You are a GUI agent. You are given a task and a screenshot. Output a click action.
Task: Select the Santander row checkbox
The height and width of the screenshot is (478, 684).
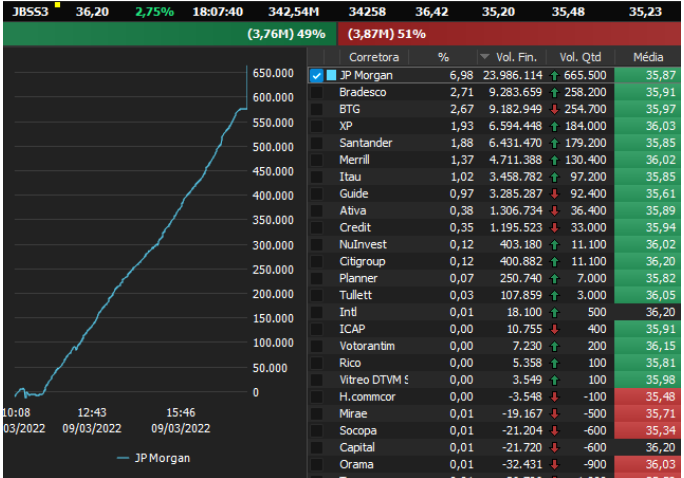[x=316, y=143]
